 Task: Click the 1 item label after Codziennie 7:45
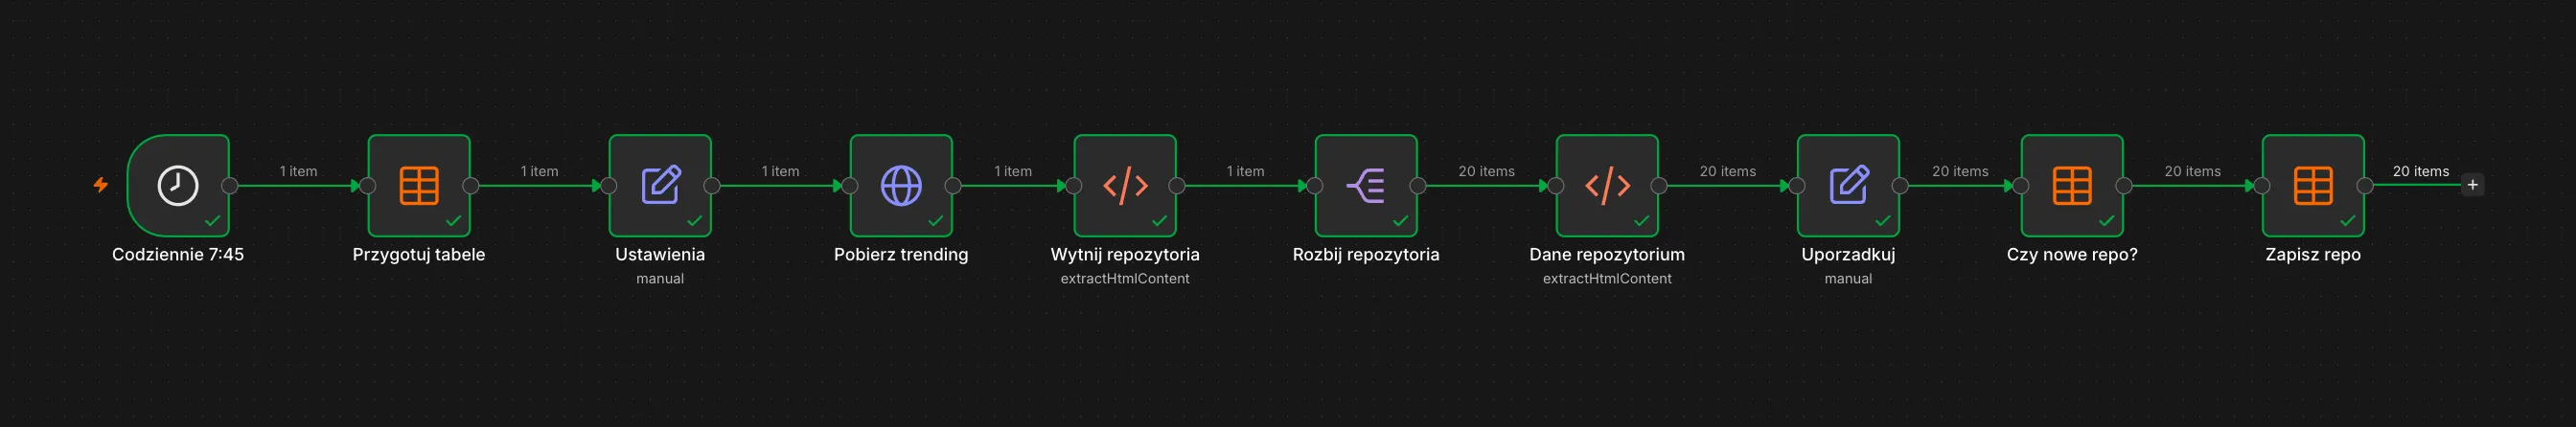pos(298,171)
